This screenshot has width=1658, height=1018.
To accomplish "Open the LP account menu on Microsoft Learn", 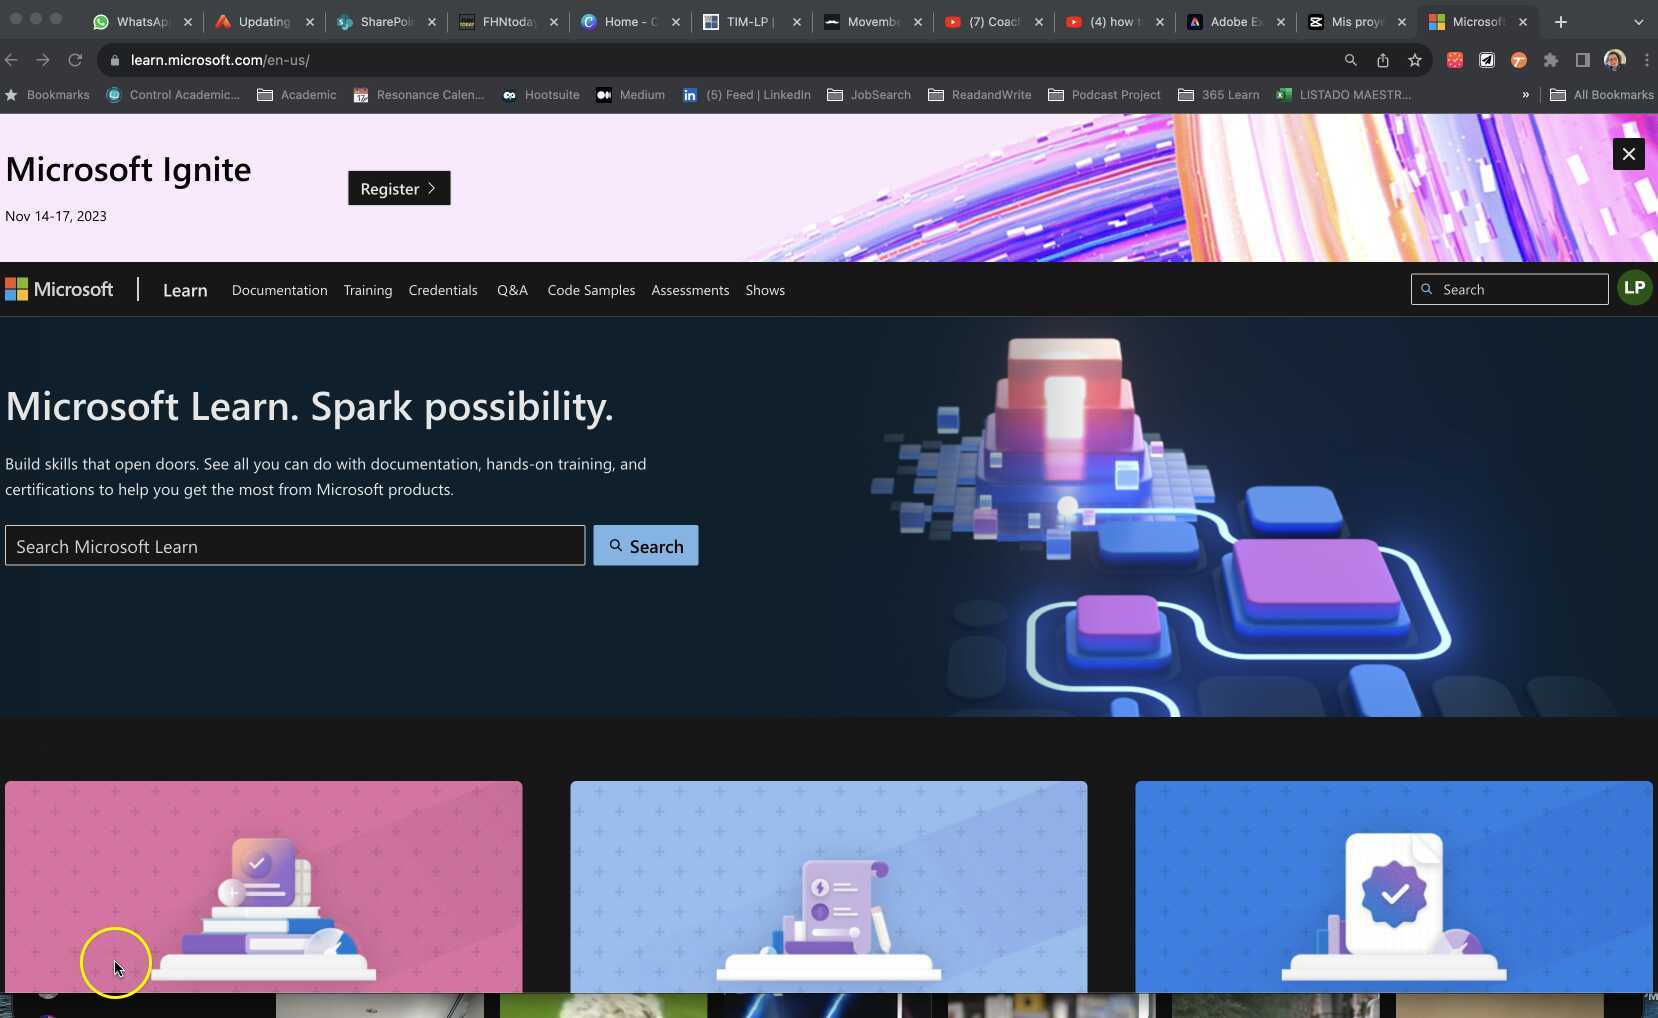I will point(1634,288).
